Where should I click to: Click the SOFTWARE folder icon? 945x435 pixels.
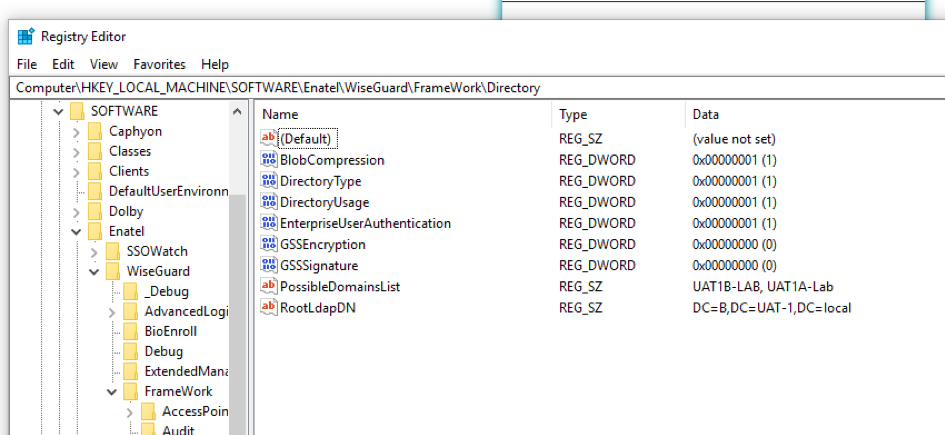(77, 111)
